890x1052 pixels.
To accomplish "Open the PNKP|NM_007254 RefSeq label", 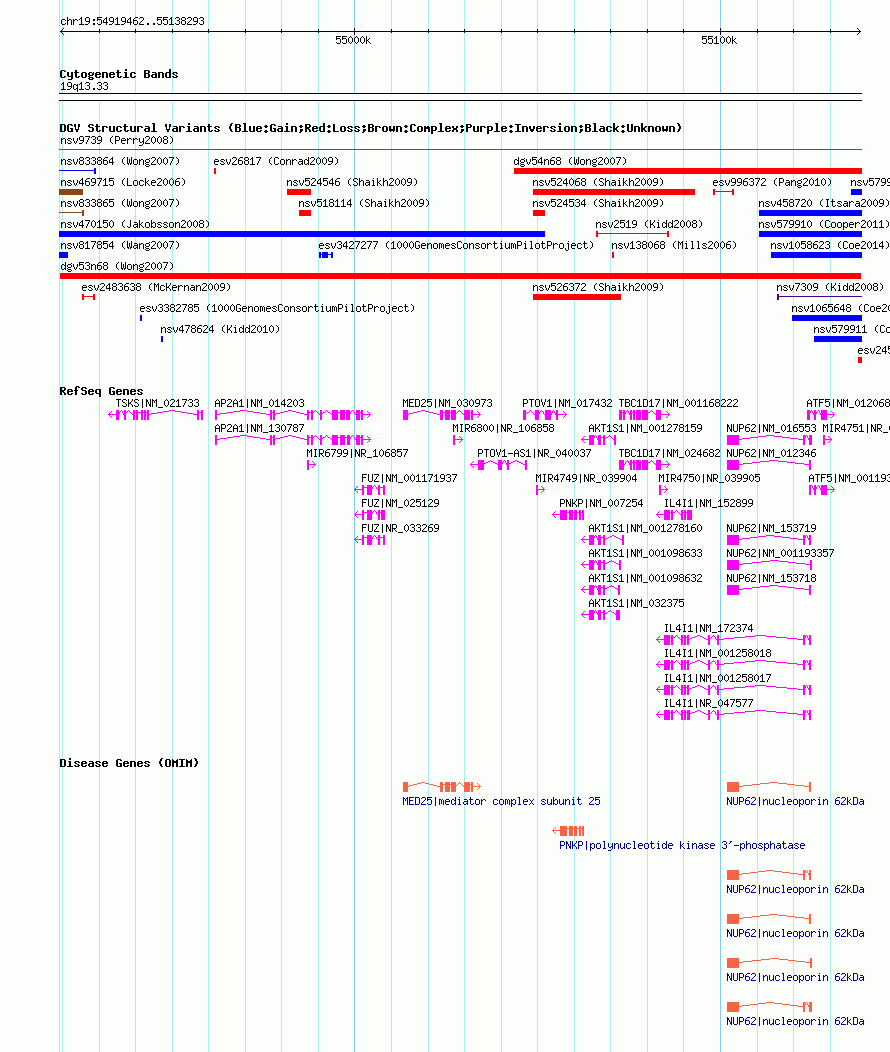I will 602,503.
